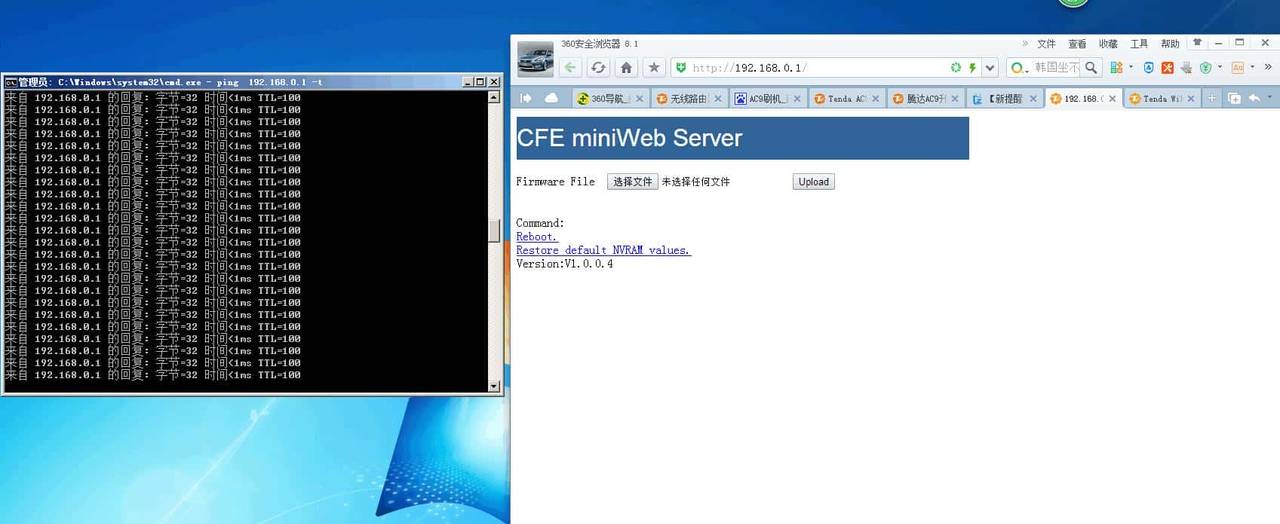Open the search engine selector dropdown

1018,68
